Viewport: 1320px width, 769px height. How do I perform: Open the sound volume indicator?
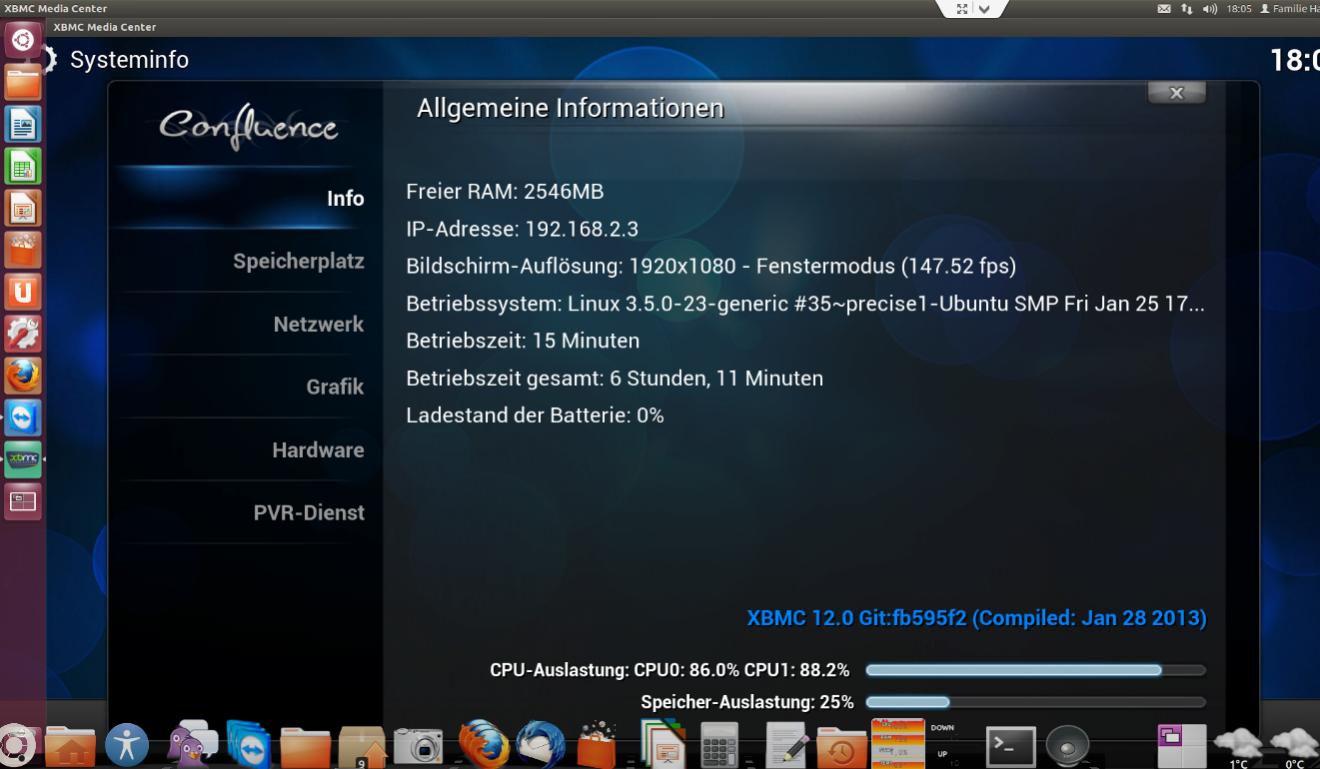[x=1210, y=8]
